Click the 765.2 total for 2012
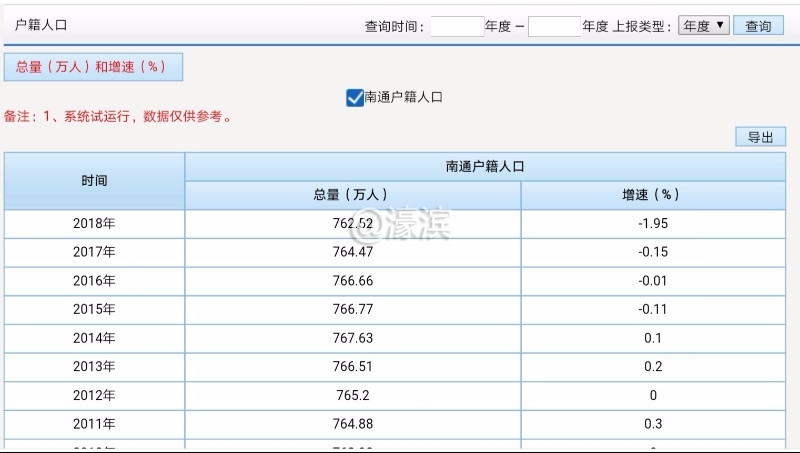 352,395
